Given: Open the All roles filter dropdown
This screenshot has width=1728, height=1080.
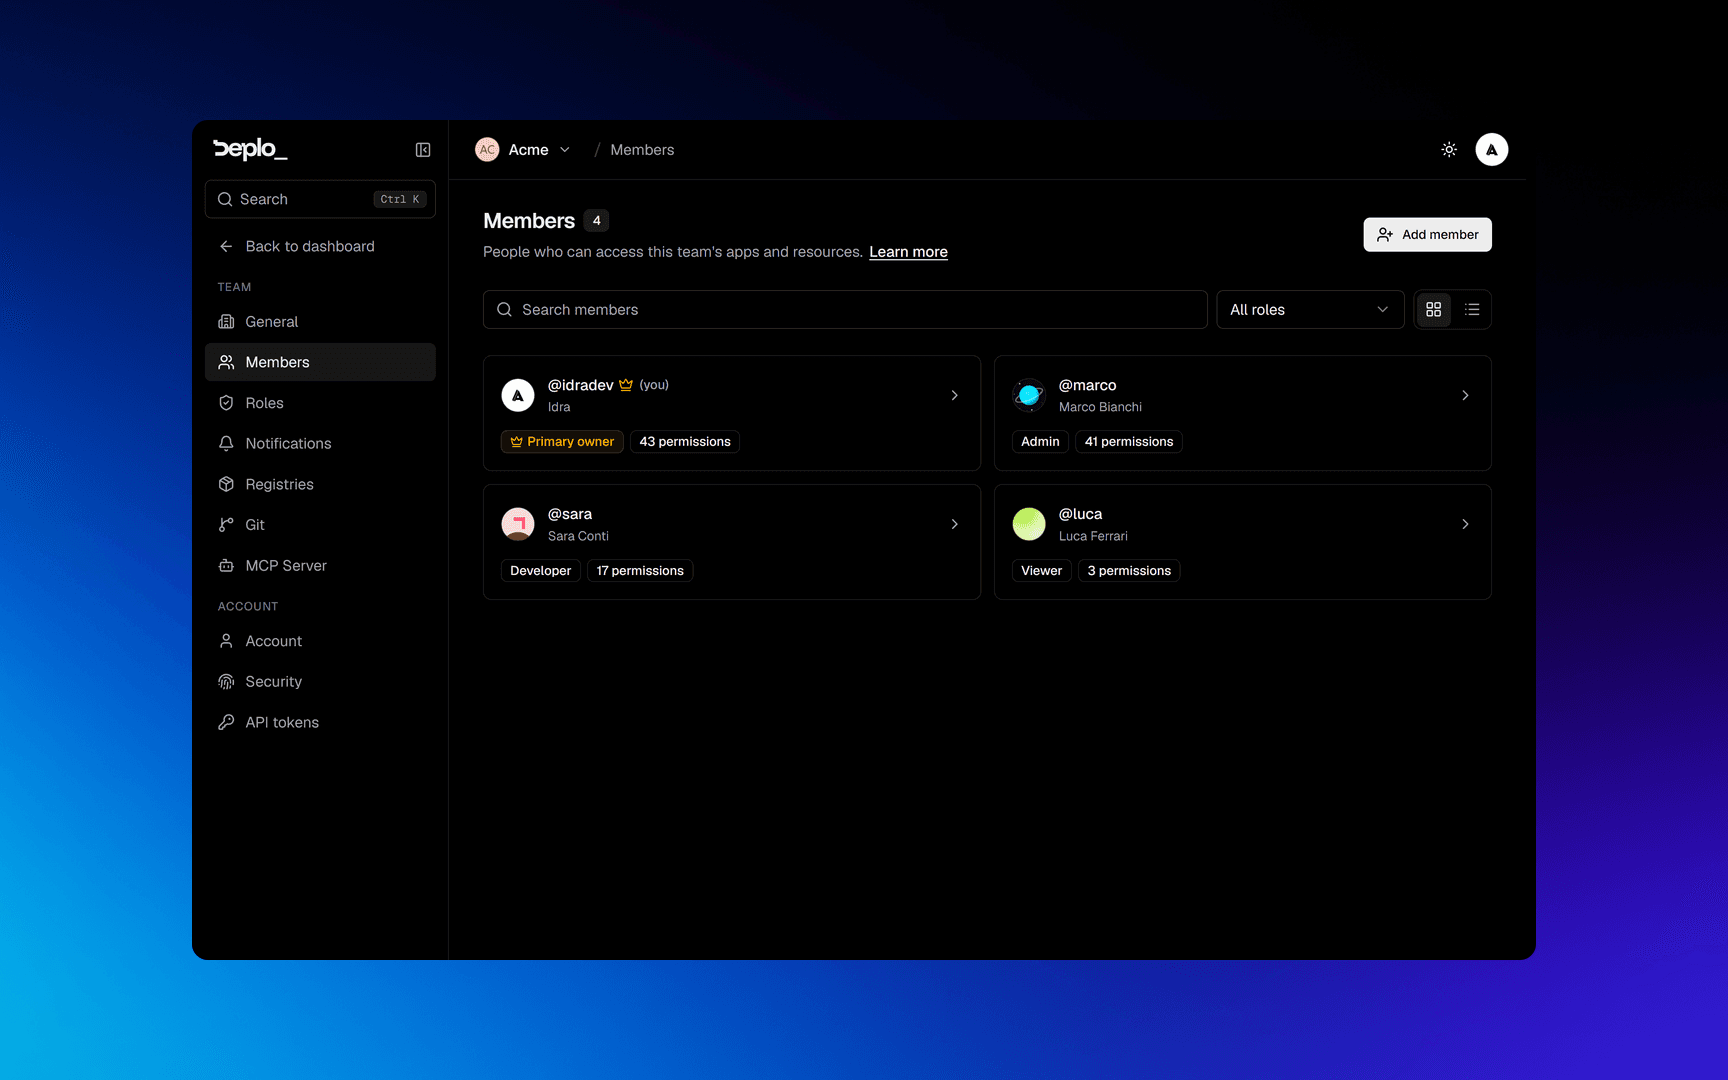Looking at the screenshot, I should [1310, 310].
